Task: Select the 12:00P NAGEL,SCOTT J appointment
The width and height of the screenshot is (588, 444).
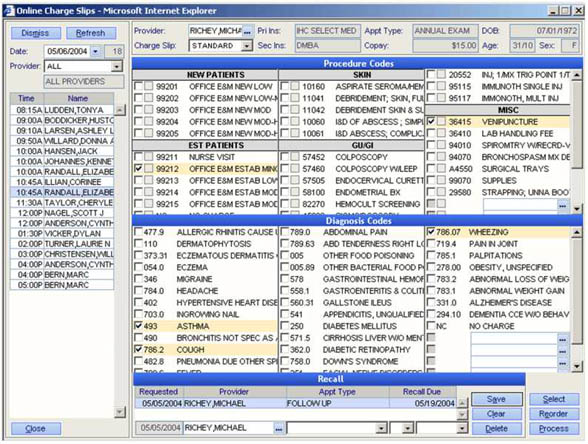Action: point(62,213)
